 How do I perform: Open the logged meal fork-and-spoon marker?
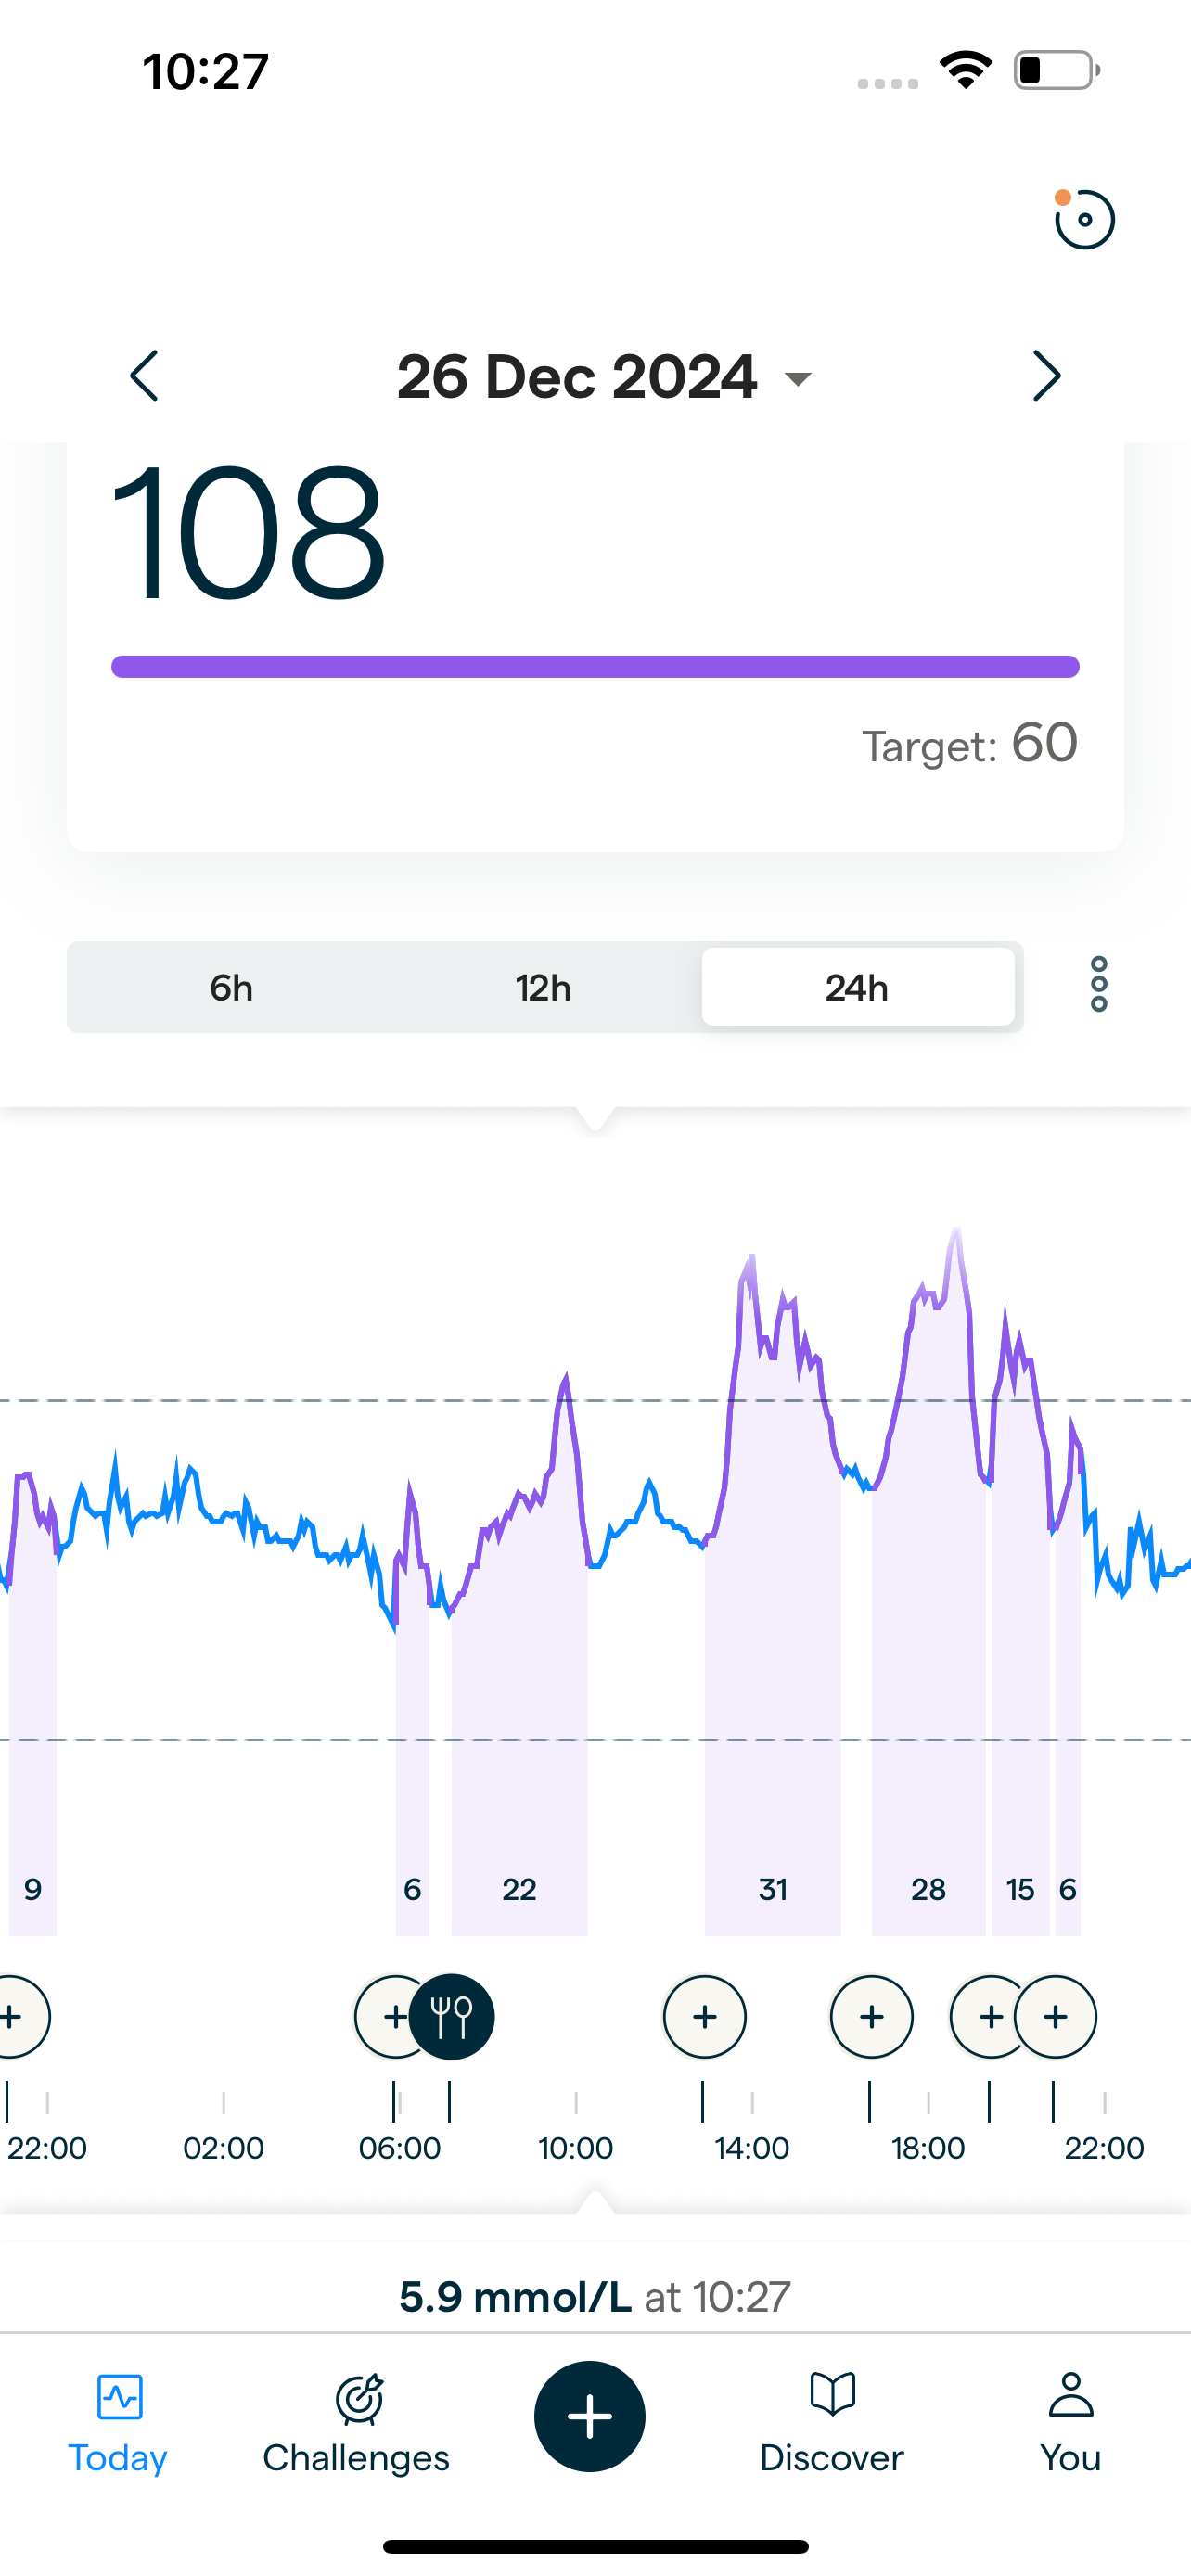pos(452,2017)
